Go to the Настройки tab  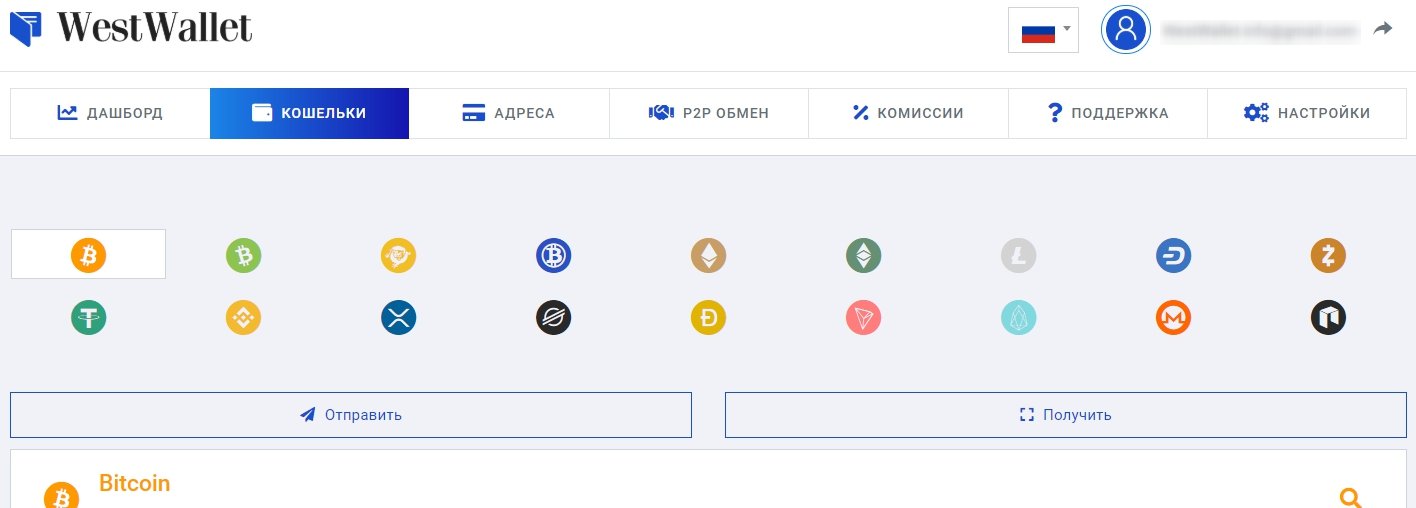coord(1307,113)
